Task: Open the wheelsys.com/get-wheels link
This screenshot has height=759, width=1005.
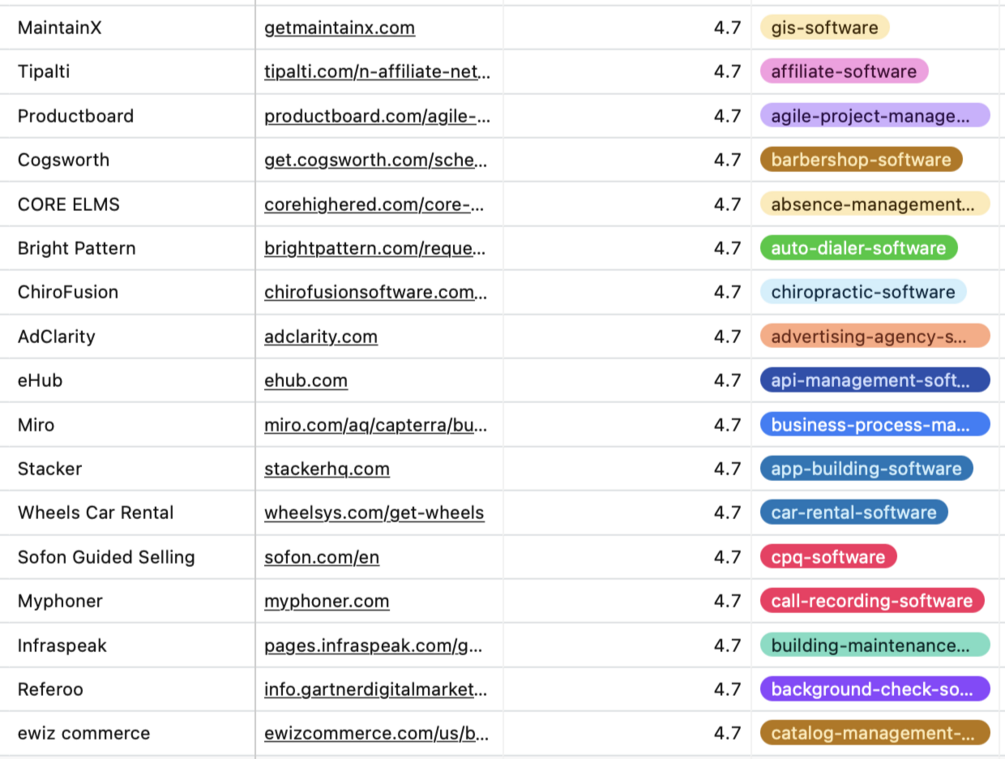Action: [374, 512]
